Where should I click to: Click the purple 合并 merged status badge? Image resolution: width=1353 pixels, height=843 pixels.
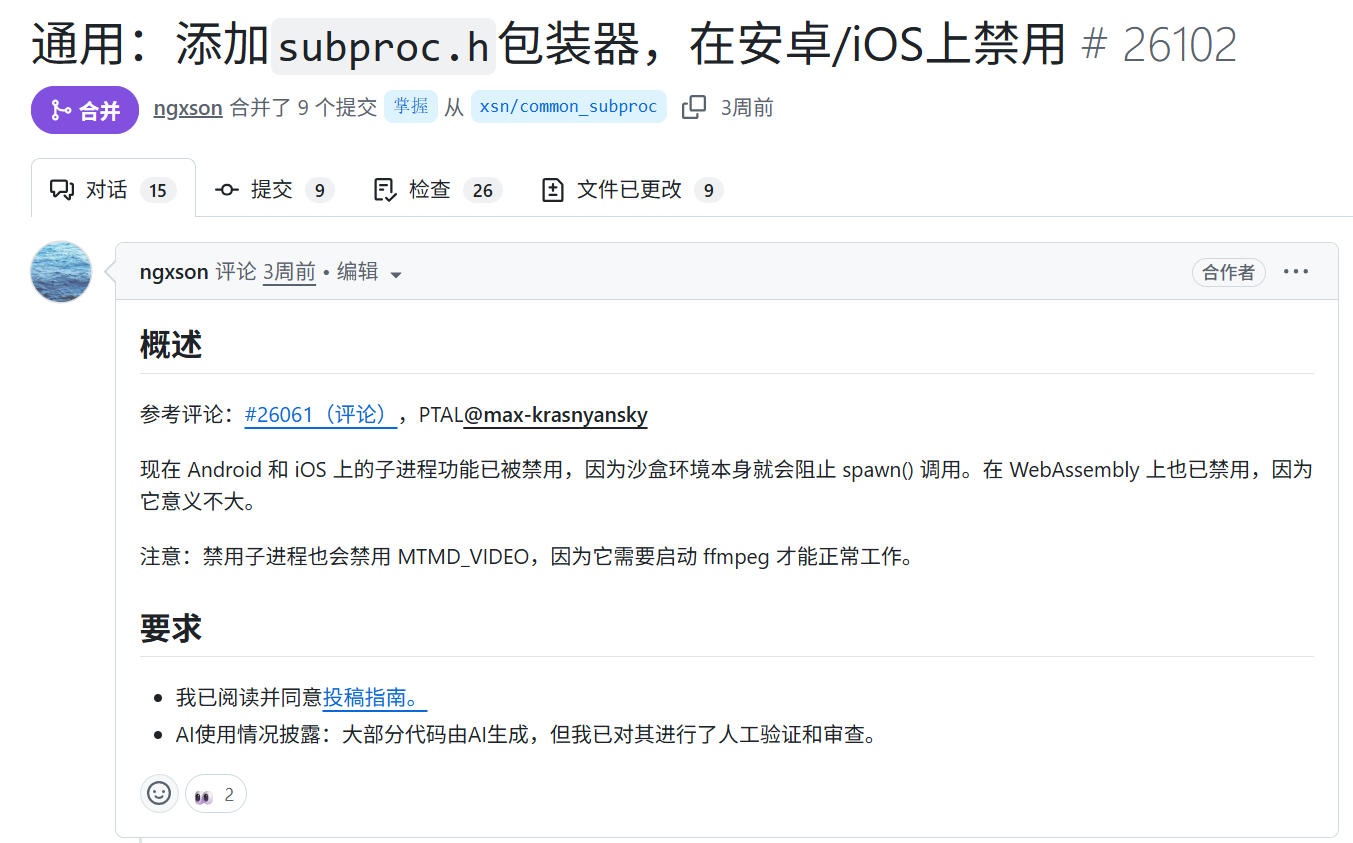point(85,110)
